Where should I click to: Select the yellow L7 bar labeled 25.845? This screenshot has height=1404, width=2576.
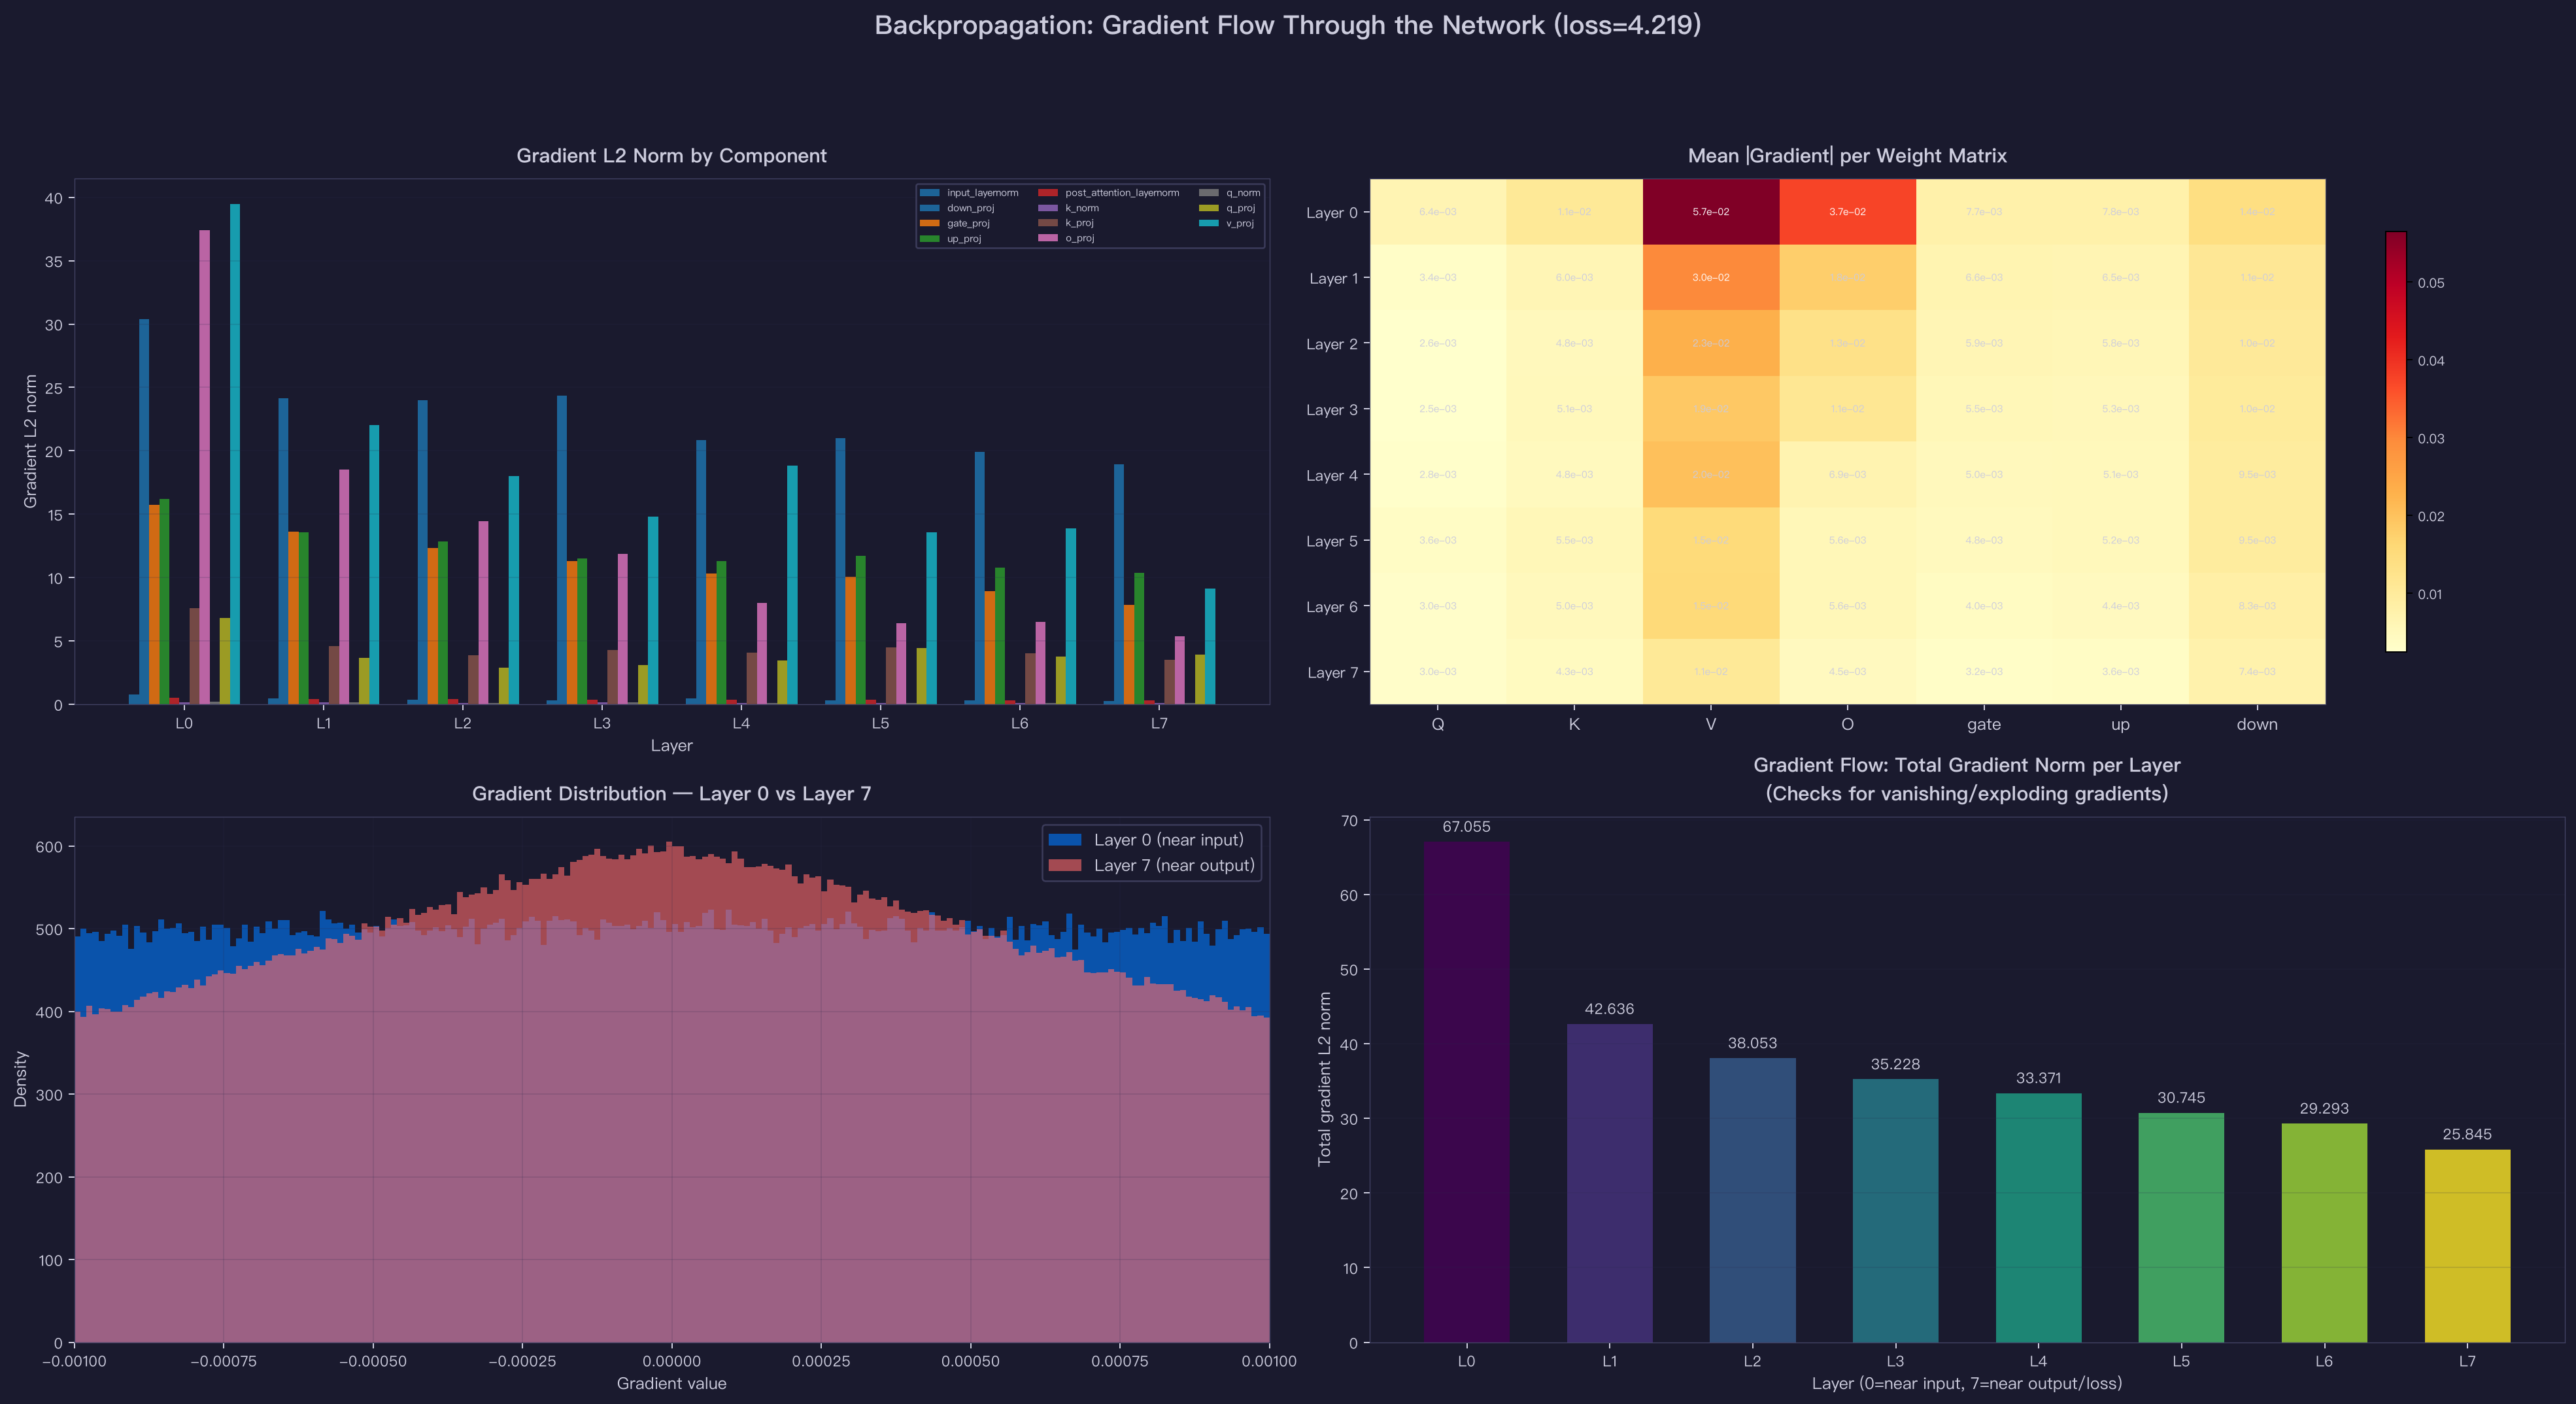2467,1246
